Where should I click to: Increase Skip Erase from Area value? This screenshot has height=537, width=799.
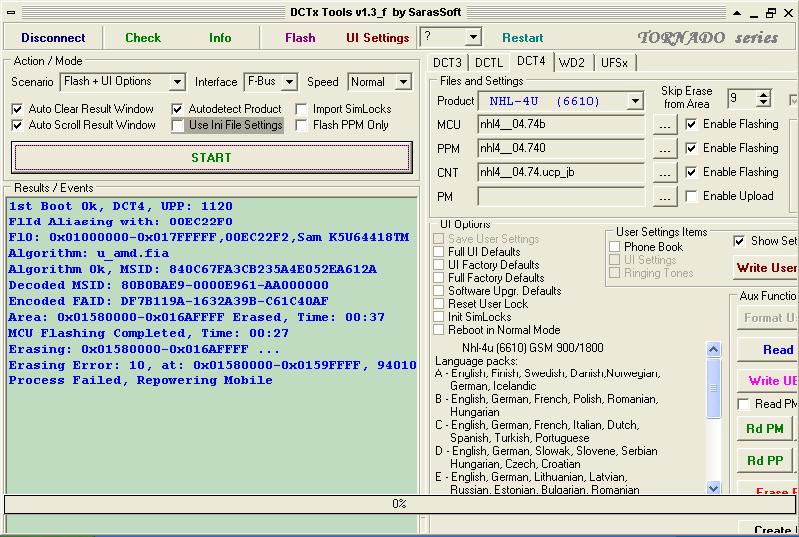coord(763,94)
